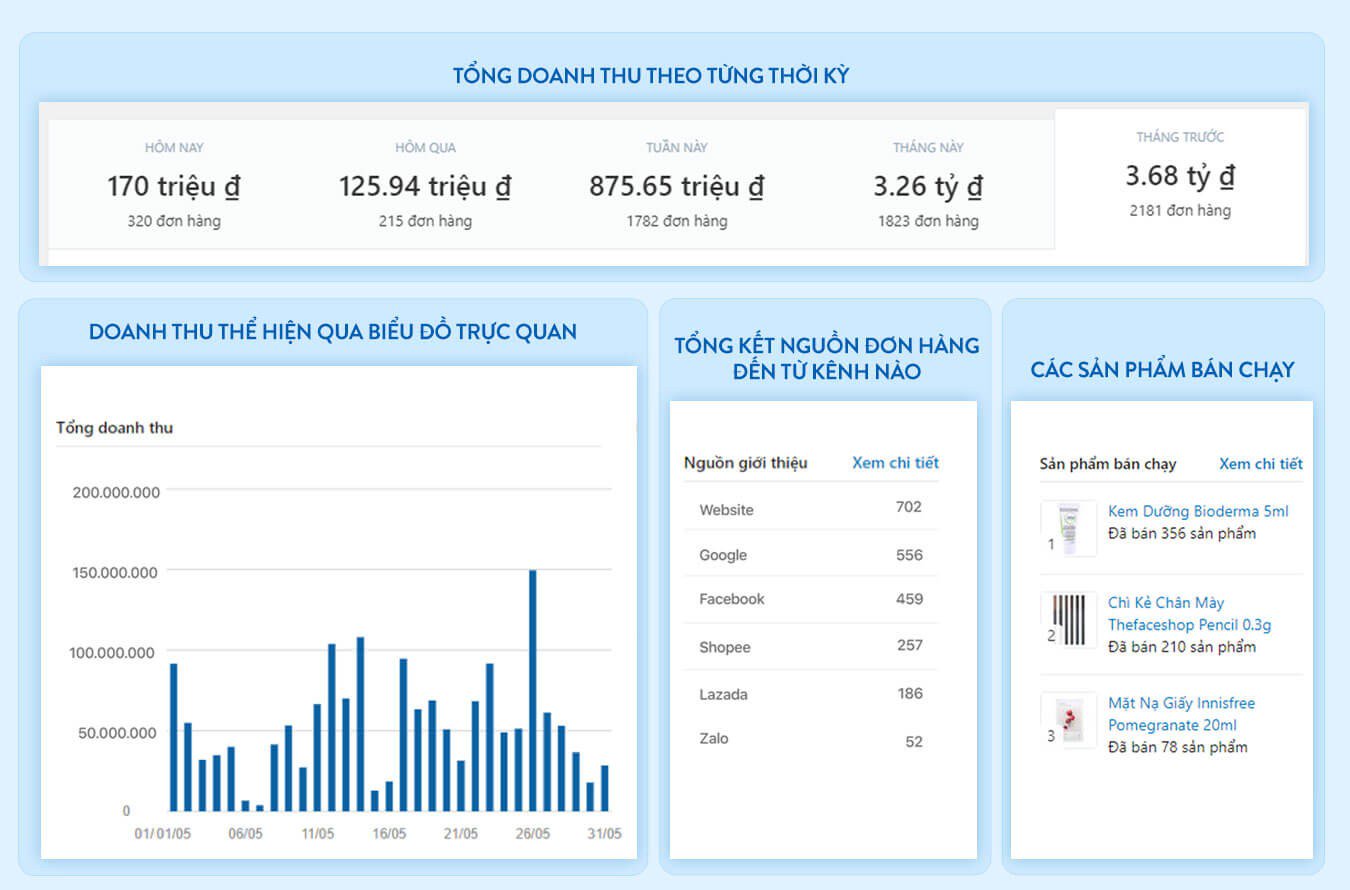Select the Hôm nay revenue tab

pos(174,185)
